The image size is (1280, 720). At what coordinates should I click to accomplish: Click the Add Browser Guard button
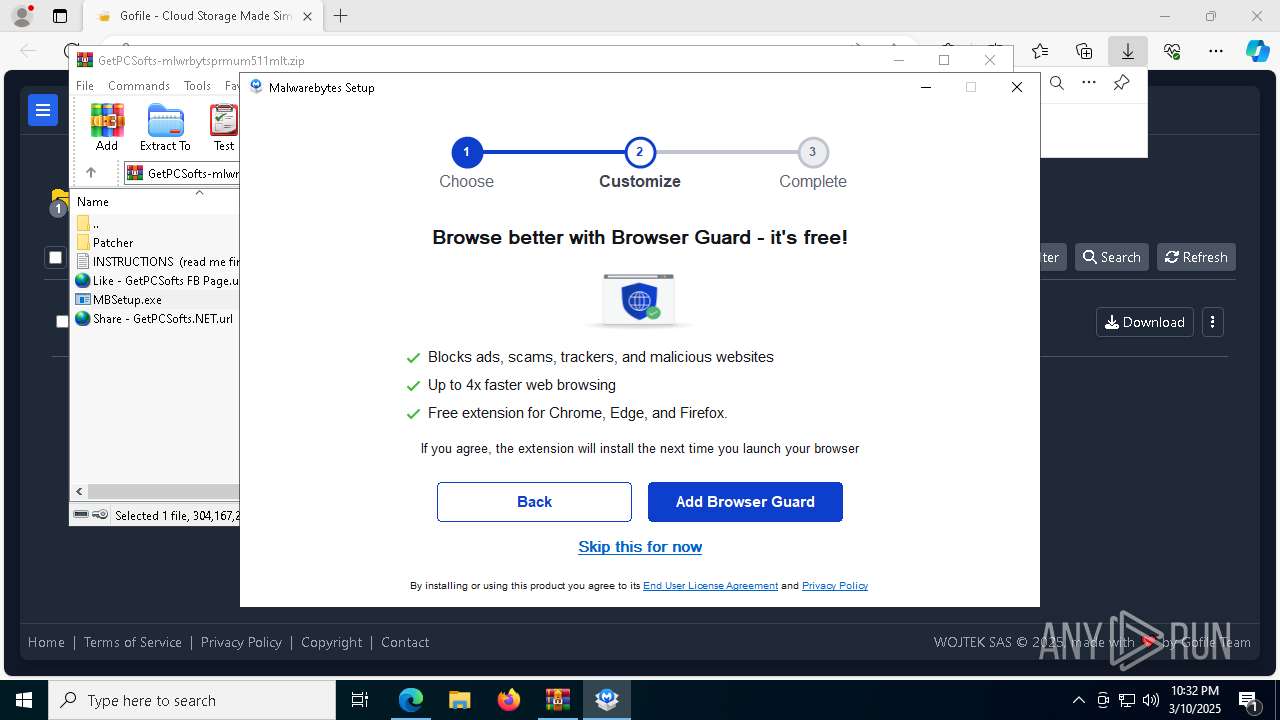pos(745,502)
